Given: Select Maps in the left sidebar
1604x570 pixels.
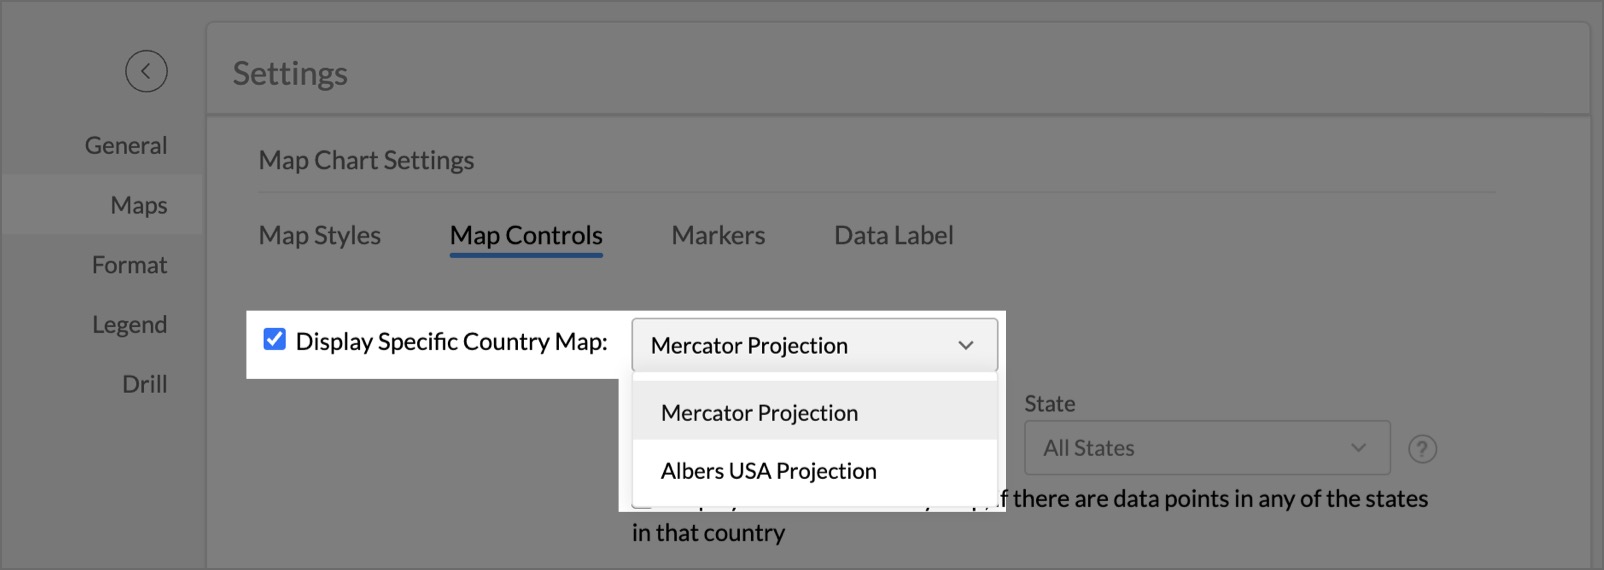Looking at the screenshot, I should pos(139,206).
